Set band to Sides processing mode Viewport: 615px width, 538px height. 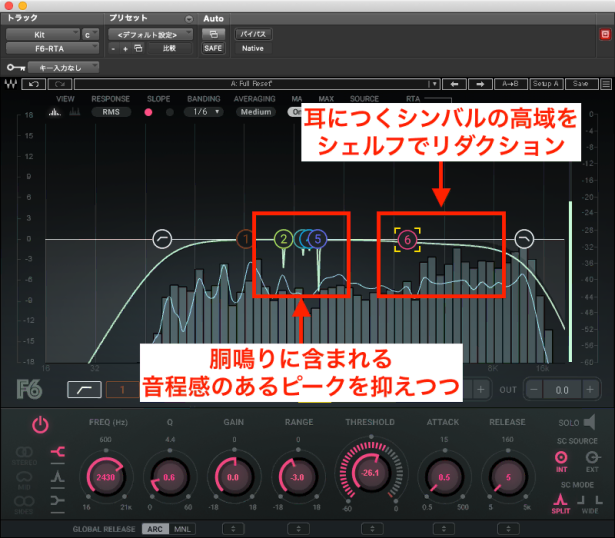click(24, 505)
